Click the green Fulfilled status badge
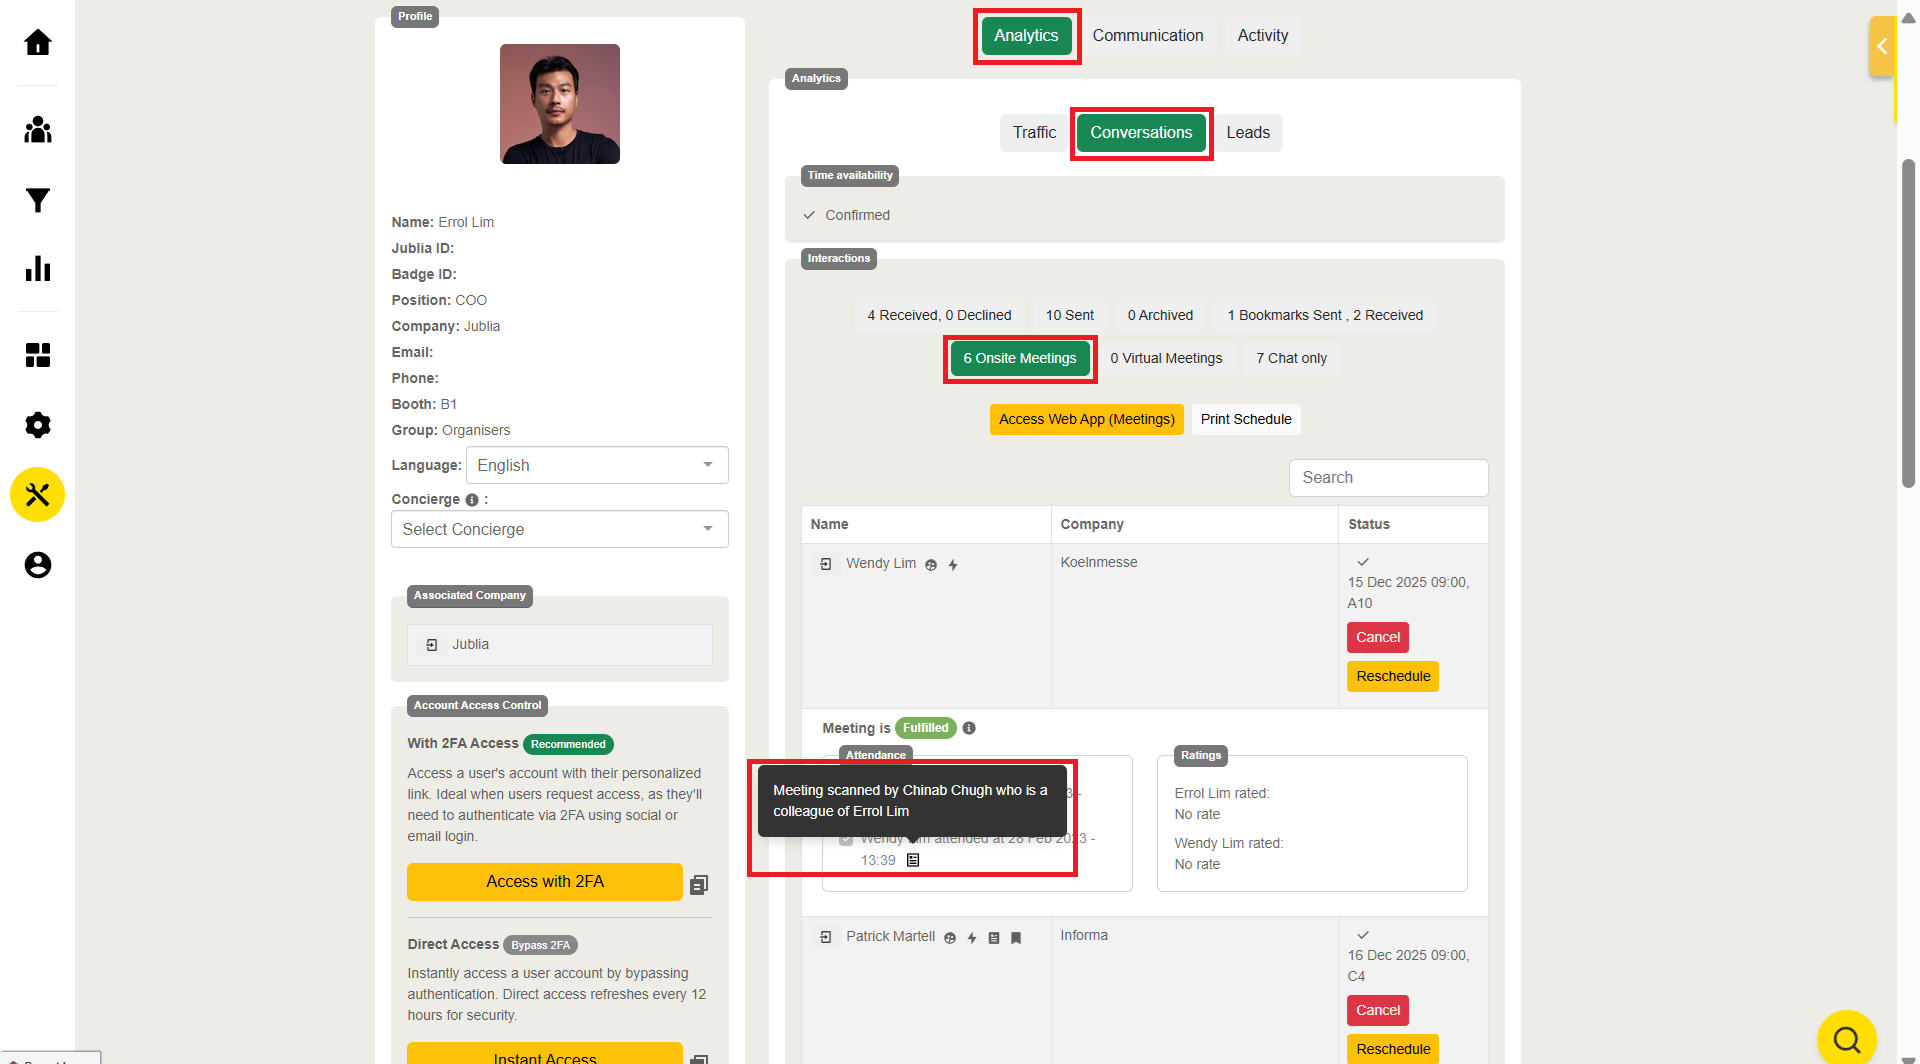Image resolution: width=1920 pixels, height=1064 pixels. click(925, 728)
